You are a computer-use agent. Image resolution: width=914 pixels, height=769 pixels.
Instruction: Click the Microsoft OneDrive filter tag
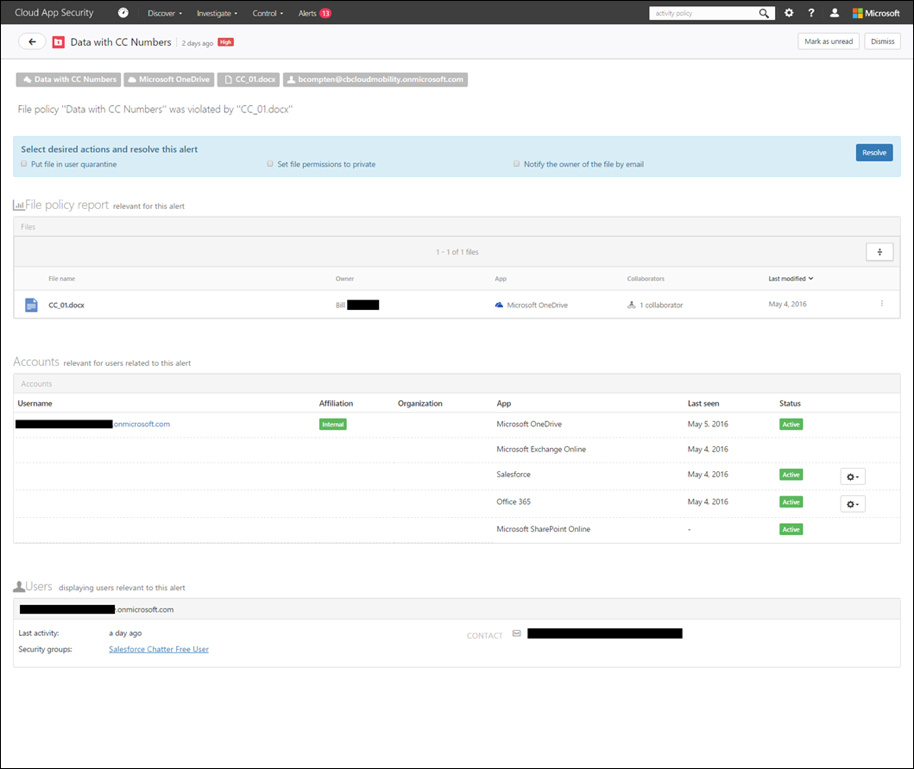click(x=169, y=80)
